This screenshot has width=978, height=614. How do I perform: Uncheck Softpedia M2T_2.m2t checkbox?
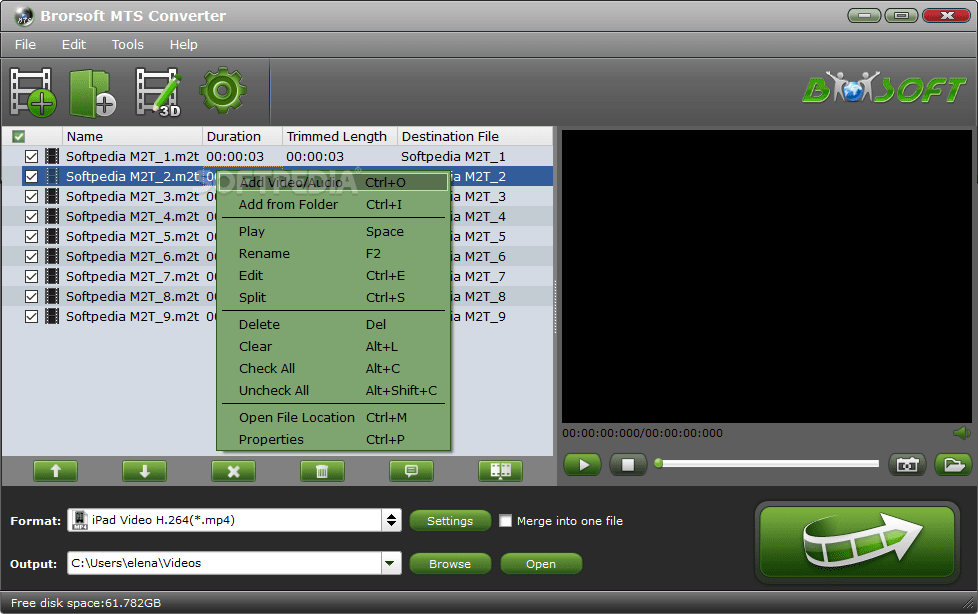coord(31,177)
